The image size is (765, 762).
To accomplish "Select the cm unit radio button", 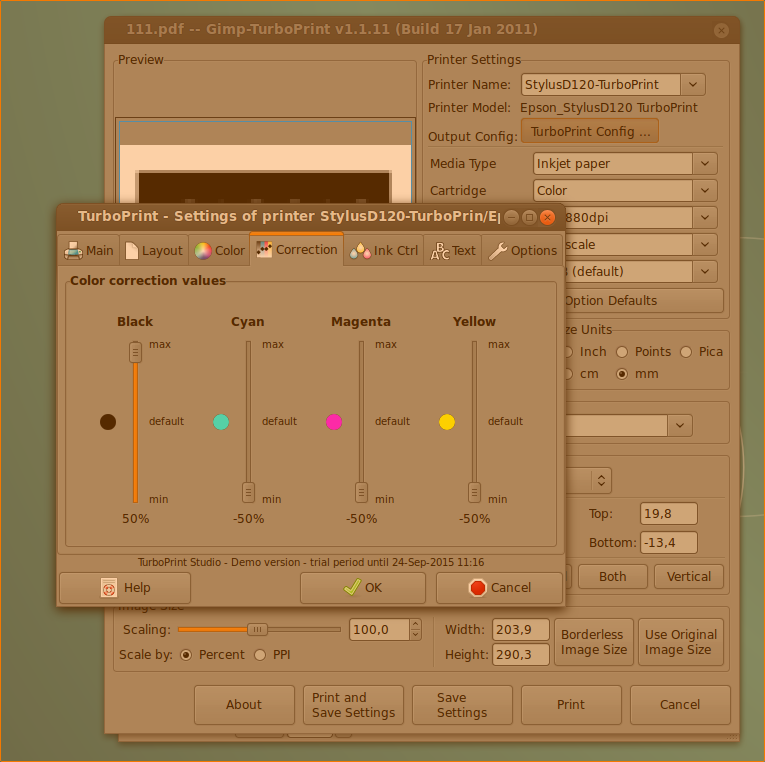I will click(x=568, y=374).
